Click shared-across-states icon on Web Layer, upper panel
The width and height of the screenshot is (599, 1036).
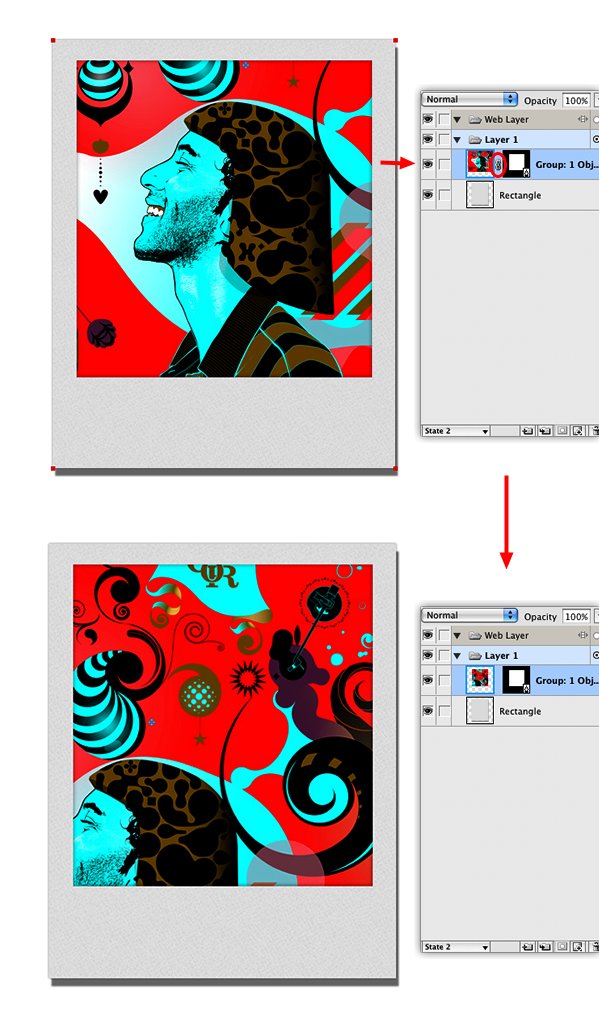[x=582, y=120]
